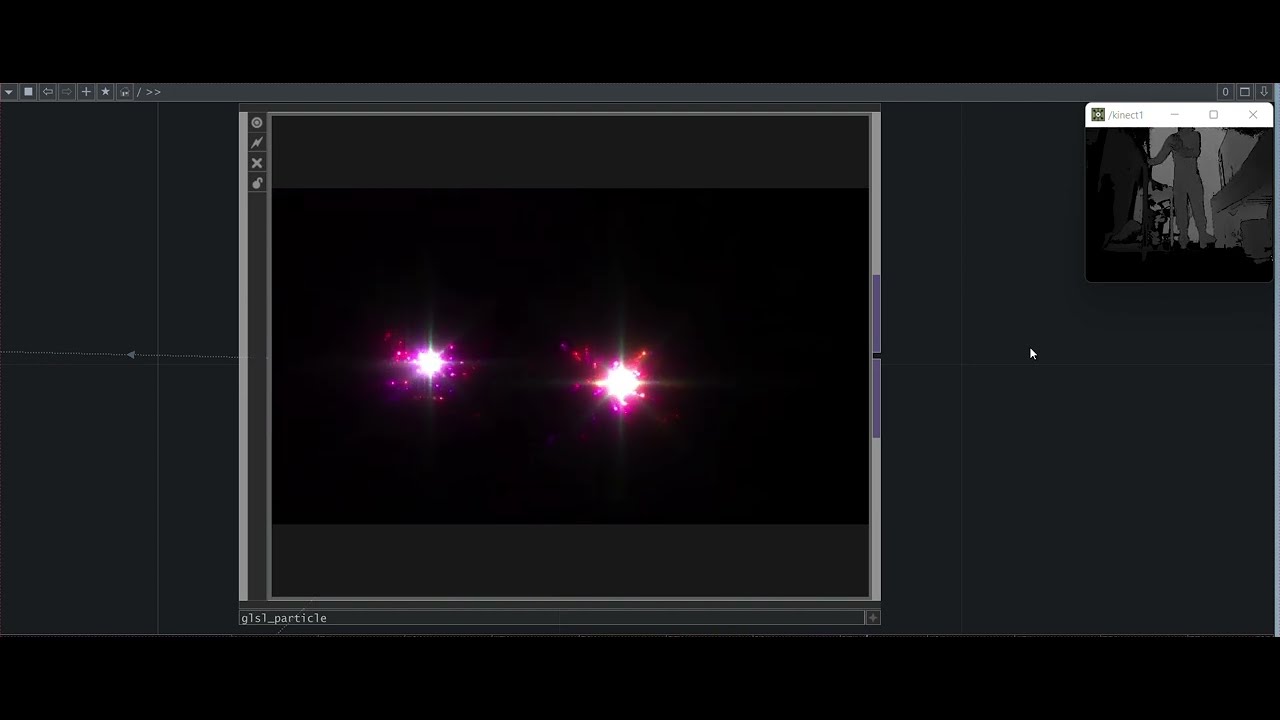Screen dimensions: 1280x720
Task: Select the glsl_particle node name field
Action: (552, 618)
